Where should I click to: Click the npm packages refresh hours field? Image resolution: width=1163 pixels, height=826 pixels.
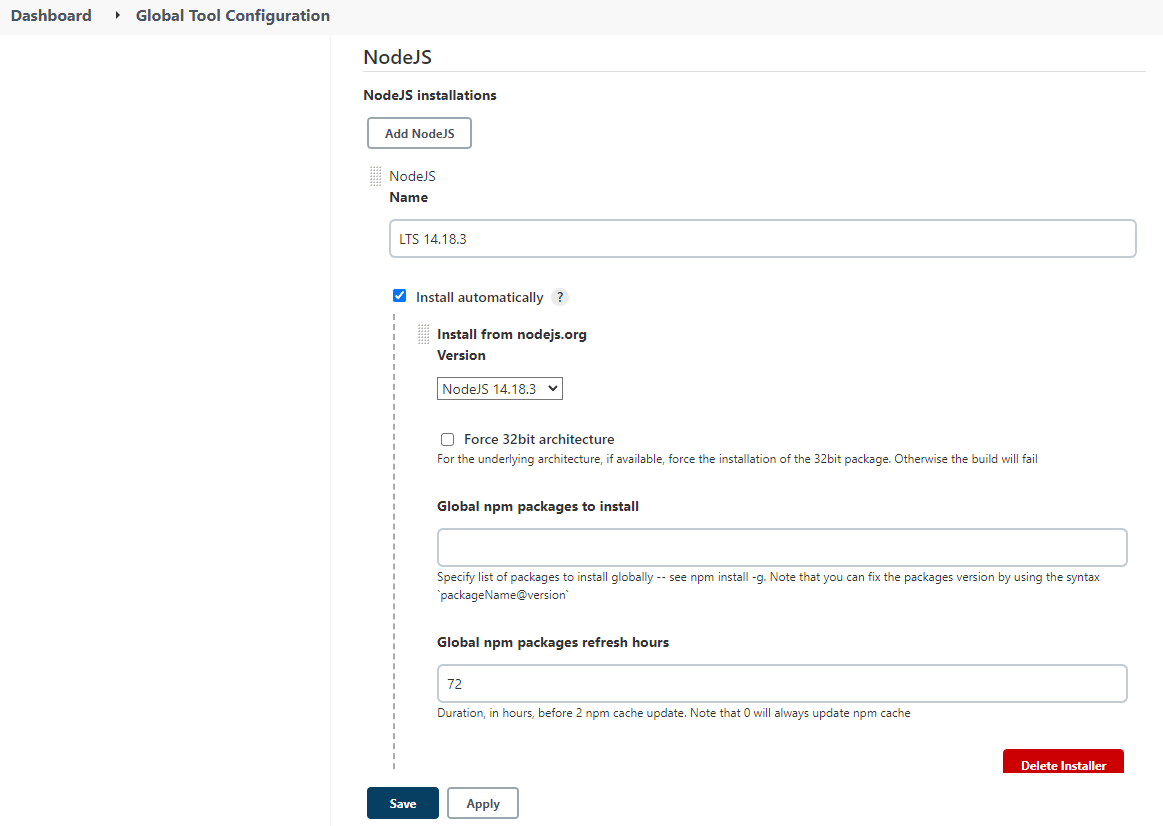click(x=782, y=684)
